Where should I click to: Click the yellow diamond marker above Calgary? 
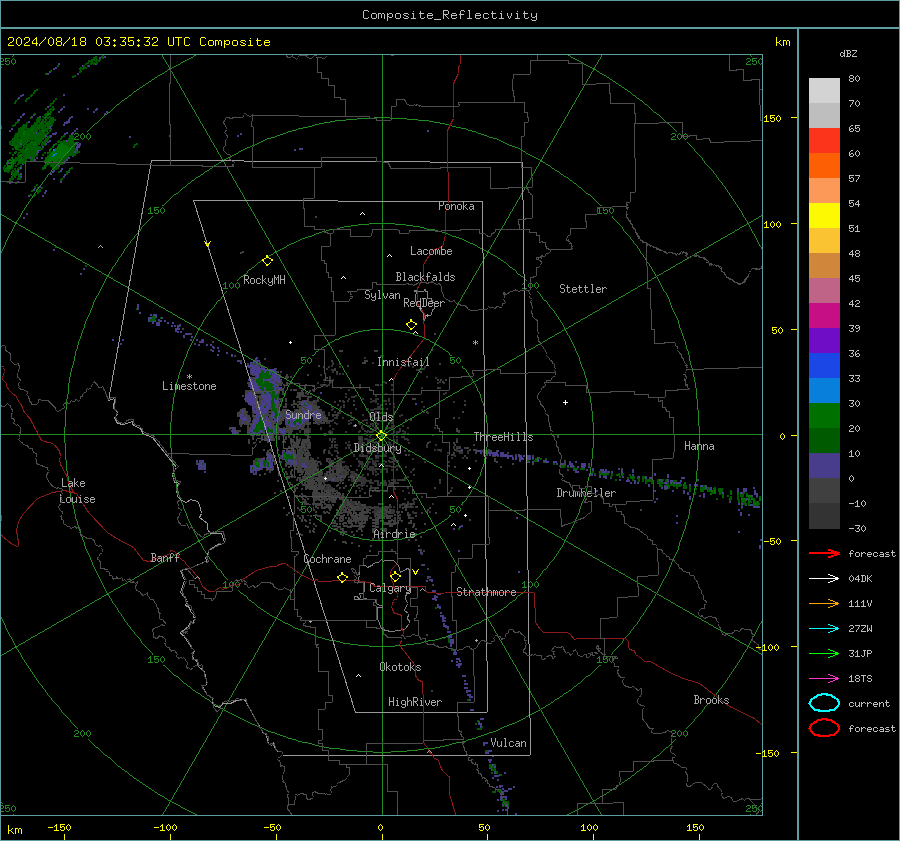395,576
